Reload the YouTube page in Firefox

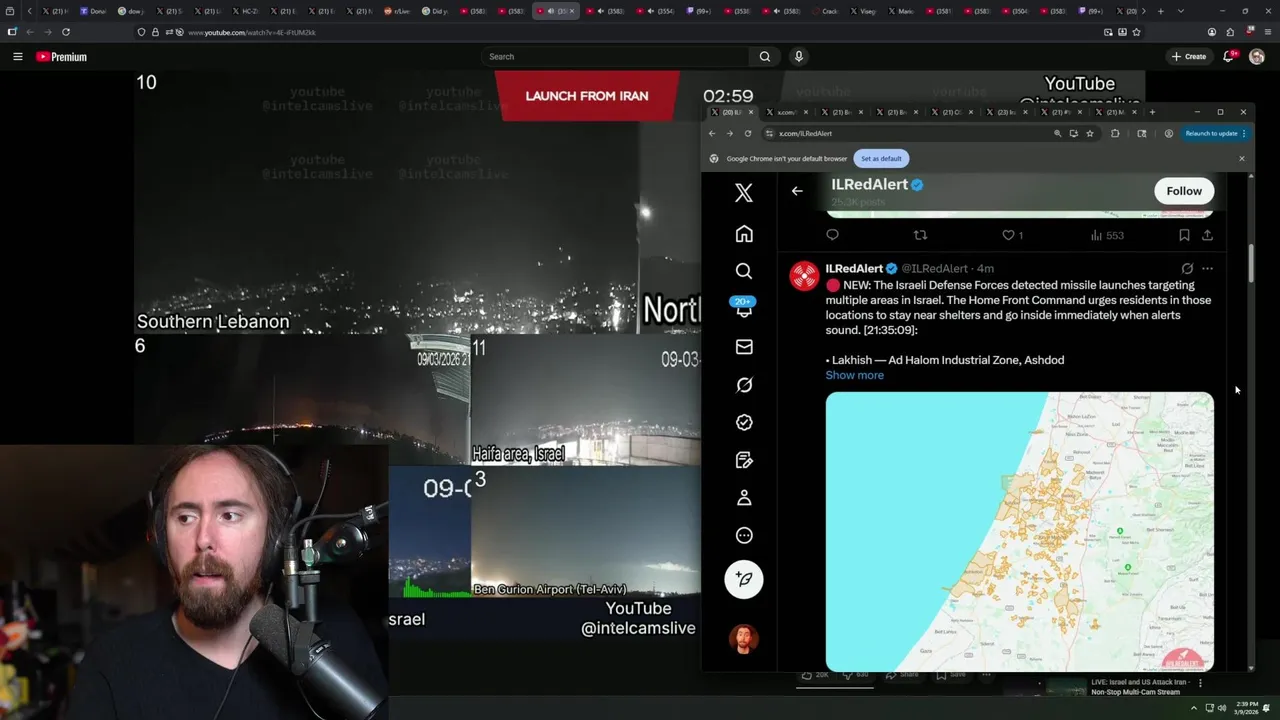coord(66,32)
